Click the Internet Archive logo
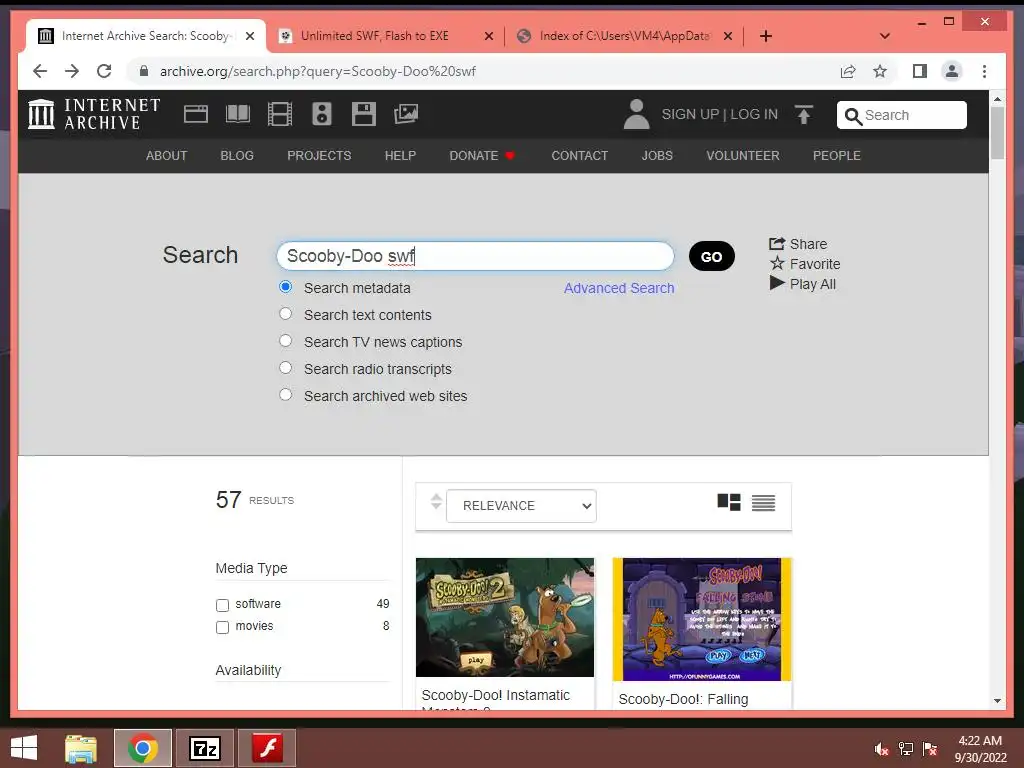This screenshot has width=1024, height=768. pyautogui.click(x=95, y=114)
